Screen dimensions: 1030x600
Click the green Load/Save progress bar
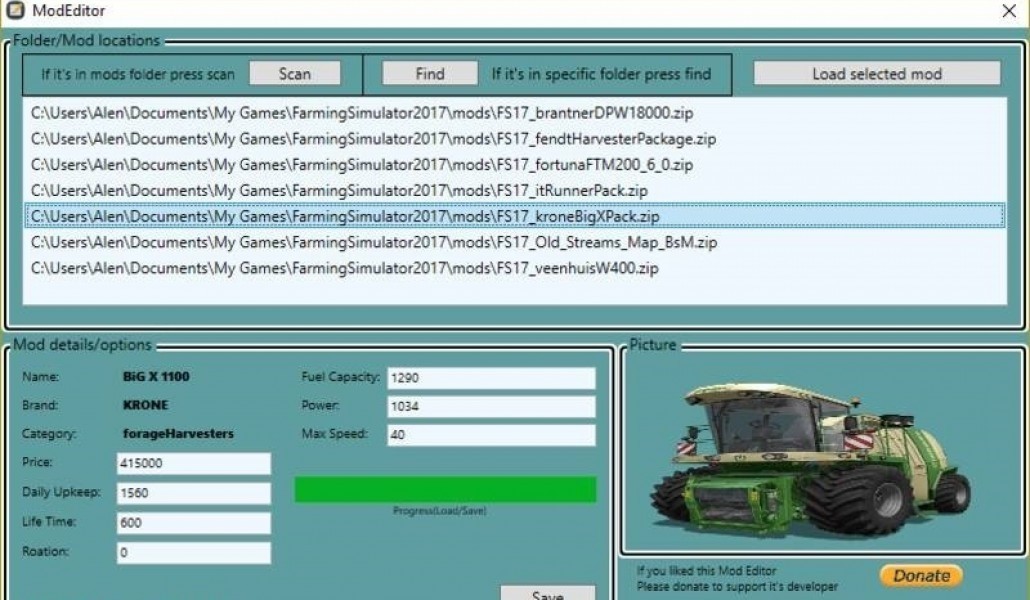[x=445, y=489]
